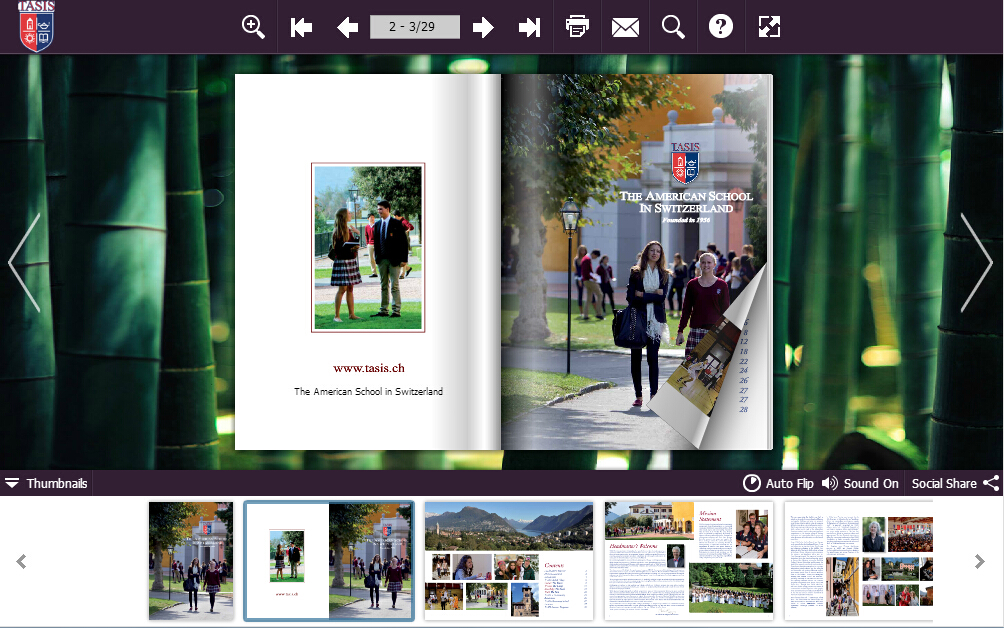Select the highlighted pages 2-3 thumbnail
The height and width of the screenshot is (628, 1004).
(329, 561)
